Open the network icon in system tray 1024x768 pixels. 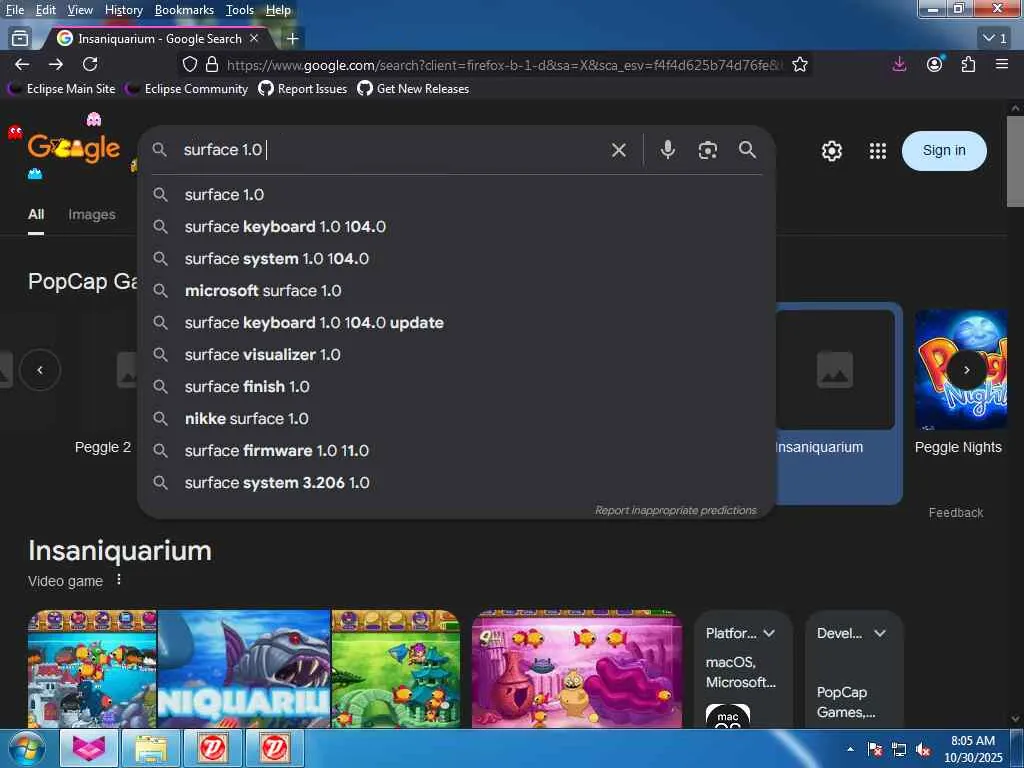pos(899,750)
